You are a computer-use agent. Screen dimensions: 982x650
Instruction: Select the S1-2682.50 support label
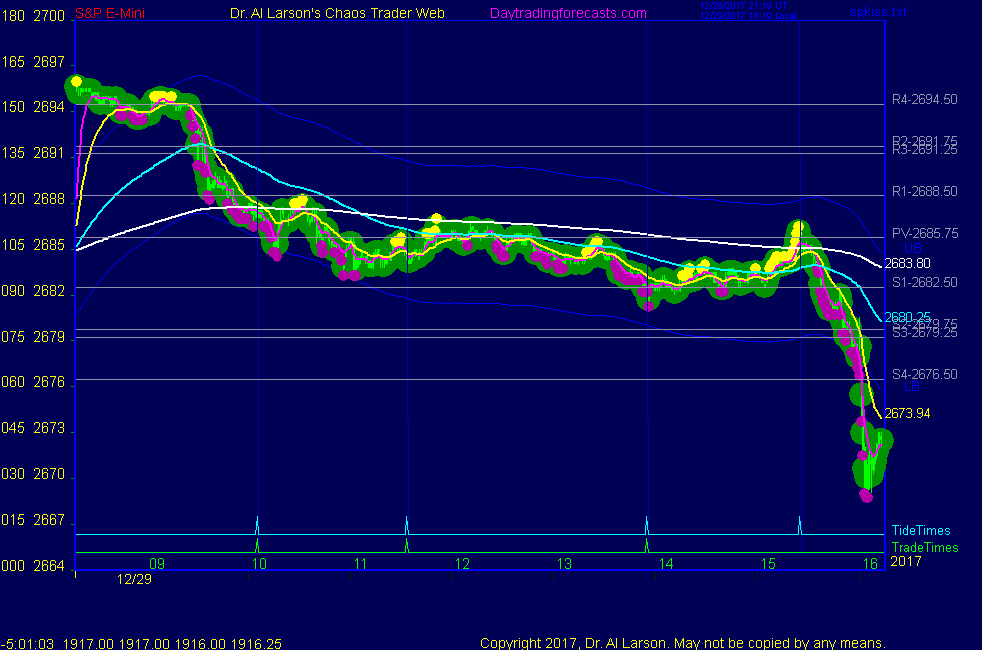tap(924, 282)
